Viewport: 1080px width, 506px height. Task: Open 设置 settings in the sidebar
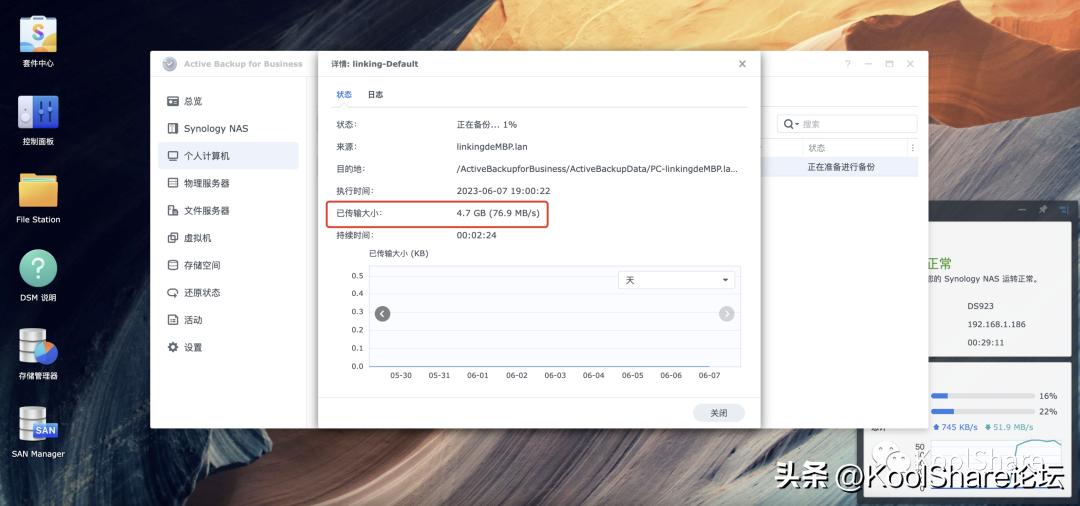[228, 347]
